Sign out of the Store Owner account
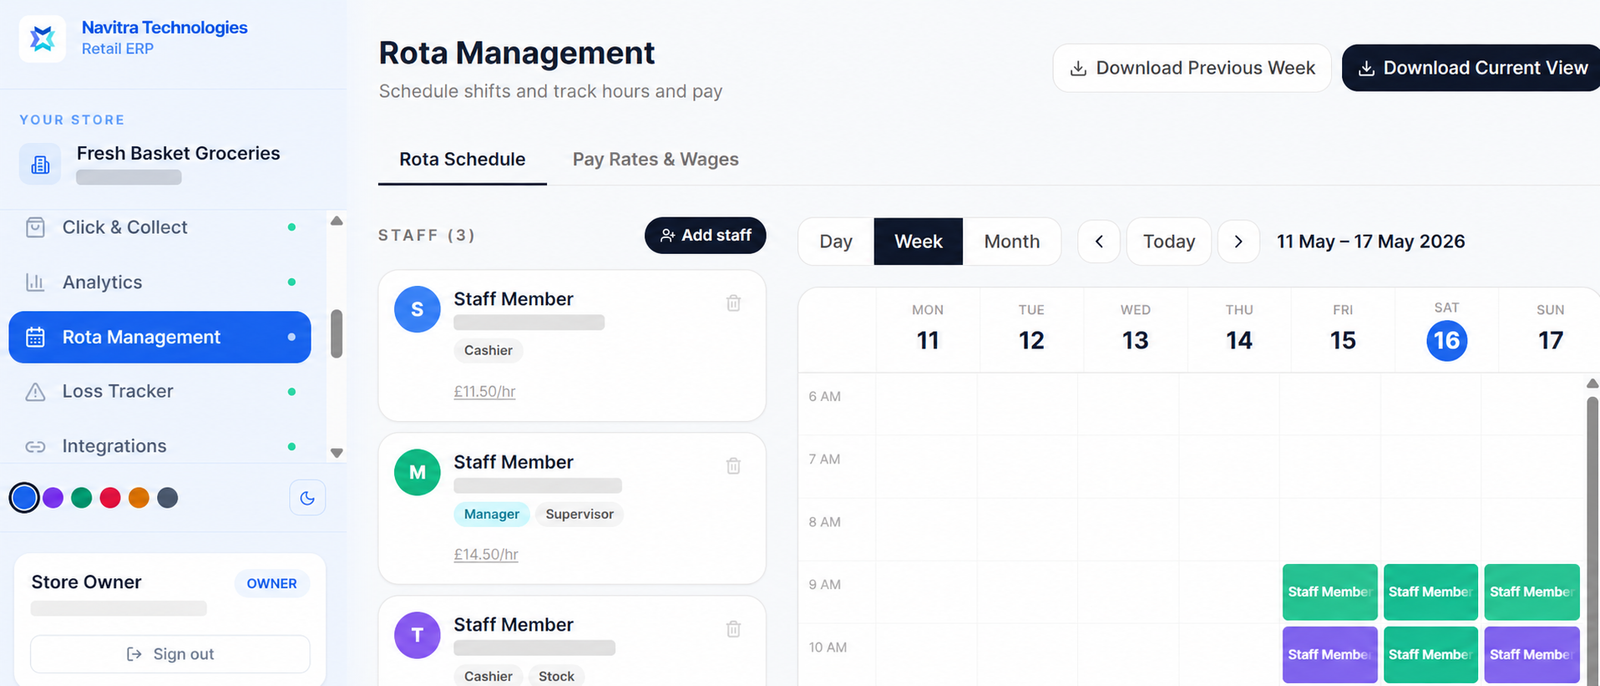The width and height of the screenshot is (1600, 686). coord(170,654)
